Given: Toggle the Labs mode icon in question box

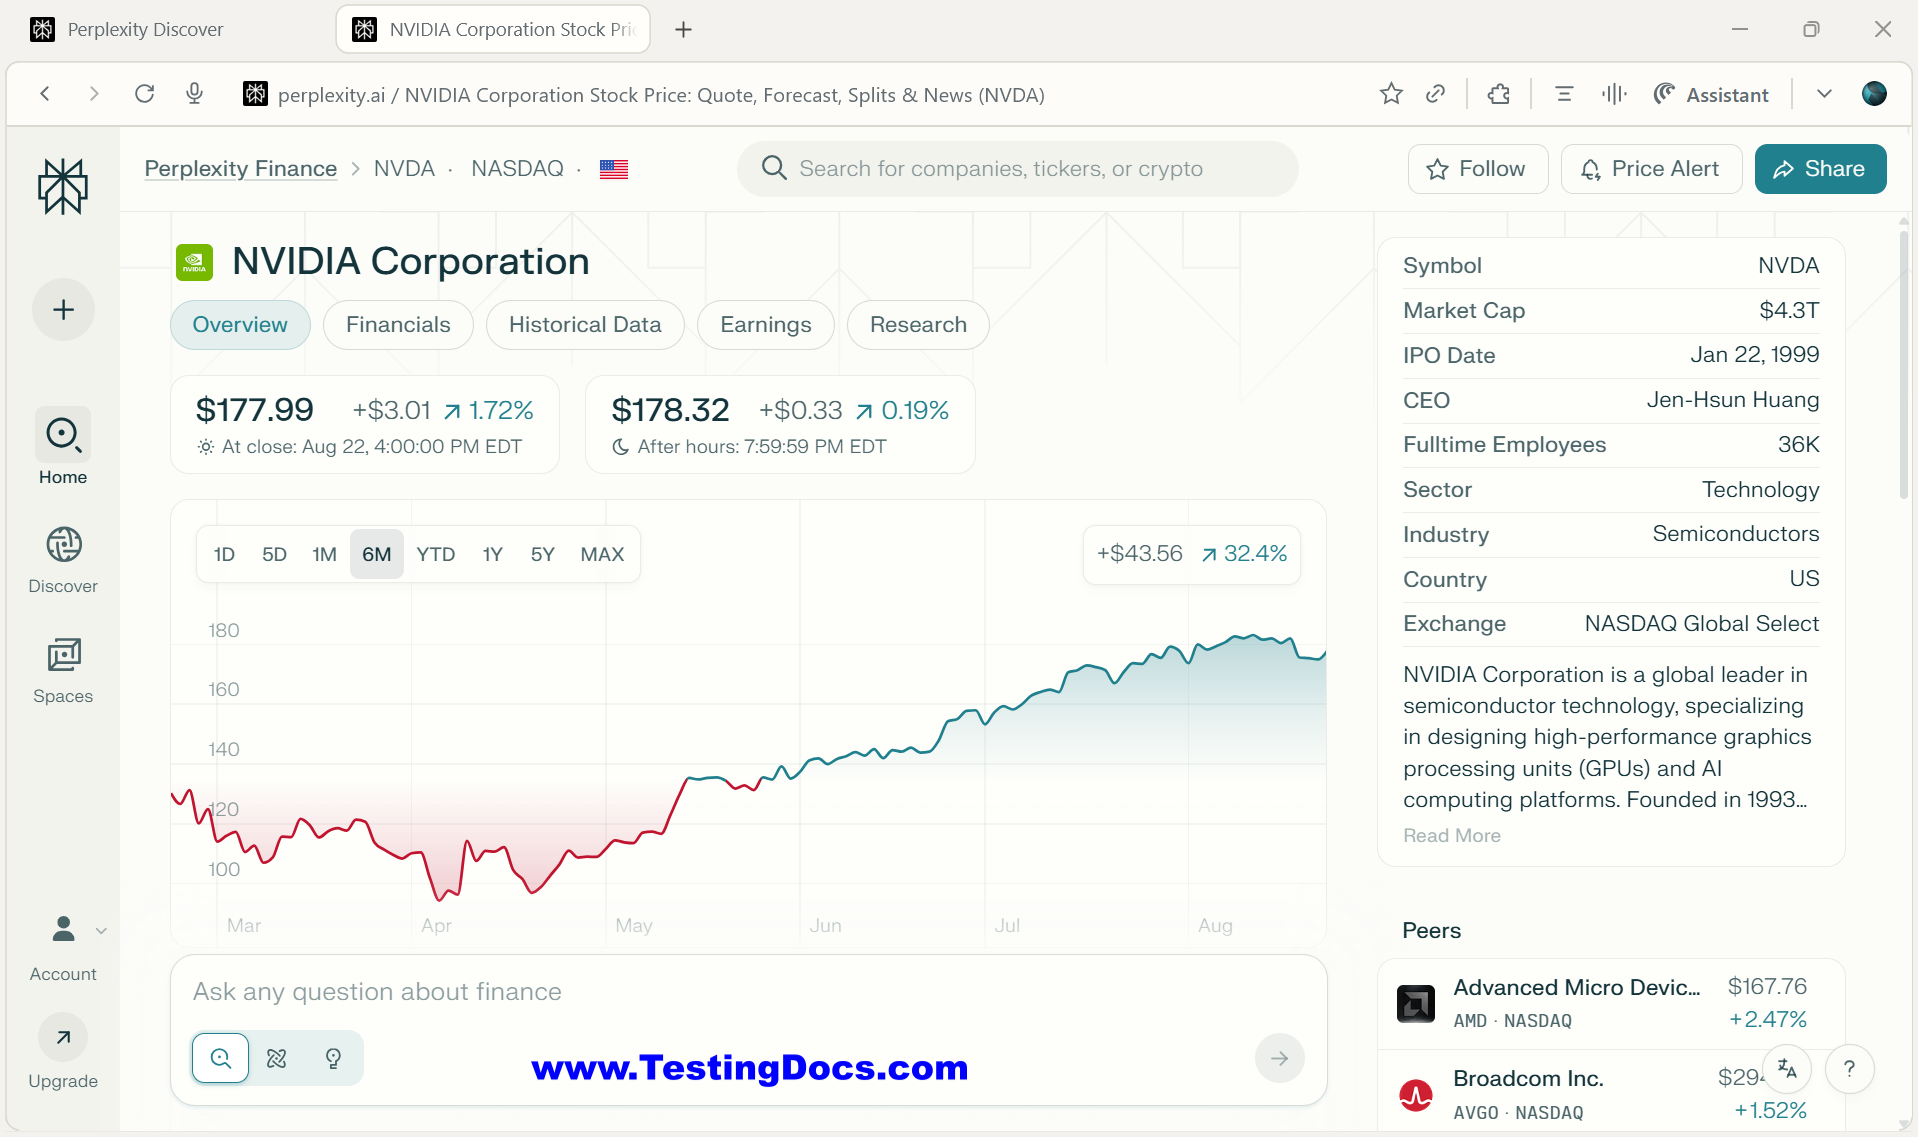Looking at the screenshot, I should tap(277, 1057).
